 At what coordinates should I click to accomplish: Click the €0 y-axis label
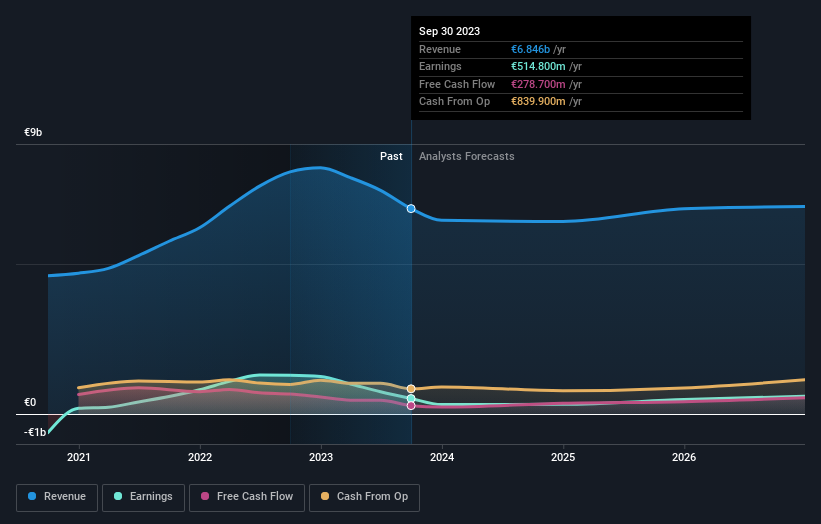[30, 403]
